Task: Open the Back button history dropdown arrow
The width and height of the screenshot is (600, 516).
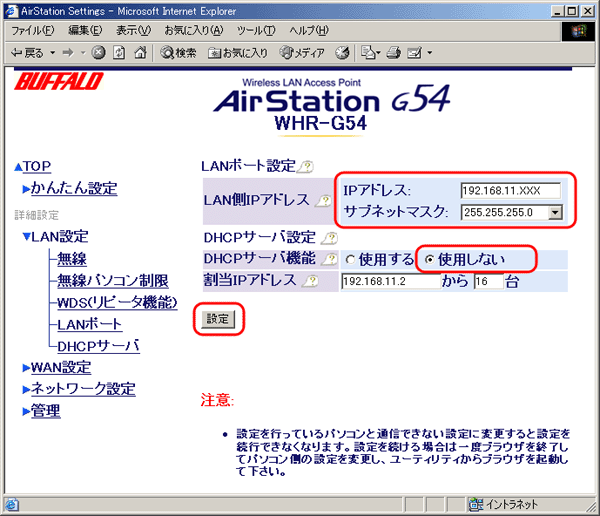Action: point(52,53)
